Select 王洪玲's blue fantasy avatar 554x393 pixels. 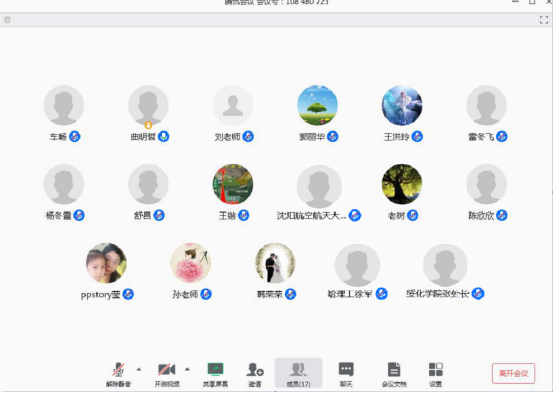(402, 105)
